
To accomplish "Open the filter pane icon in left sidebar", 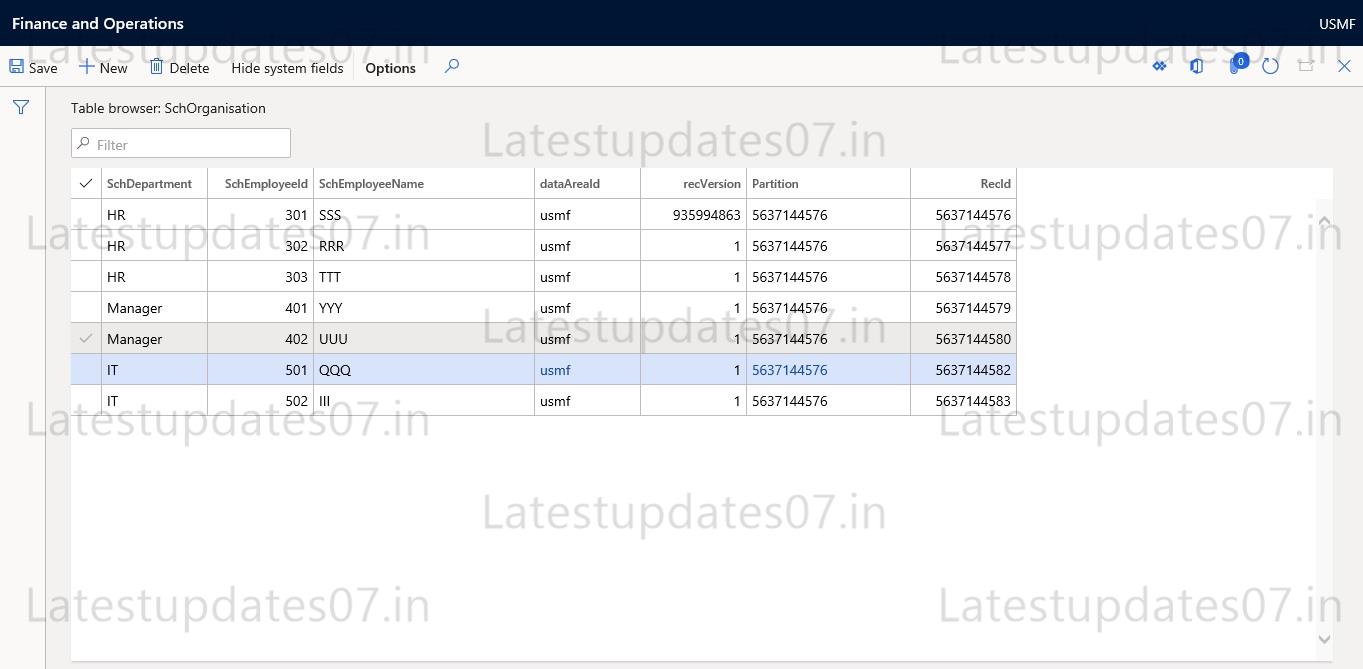I will (x=20, y=106).
